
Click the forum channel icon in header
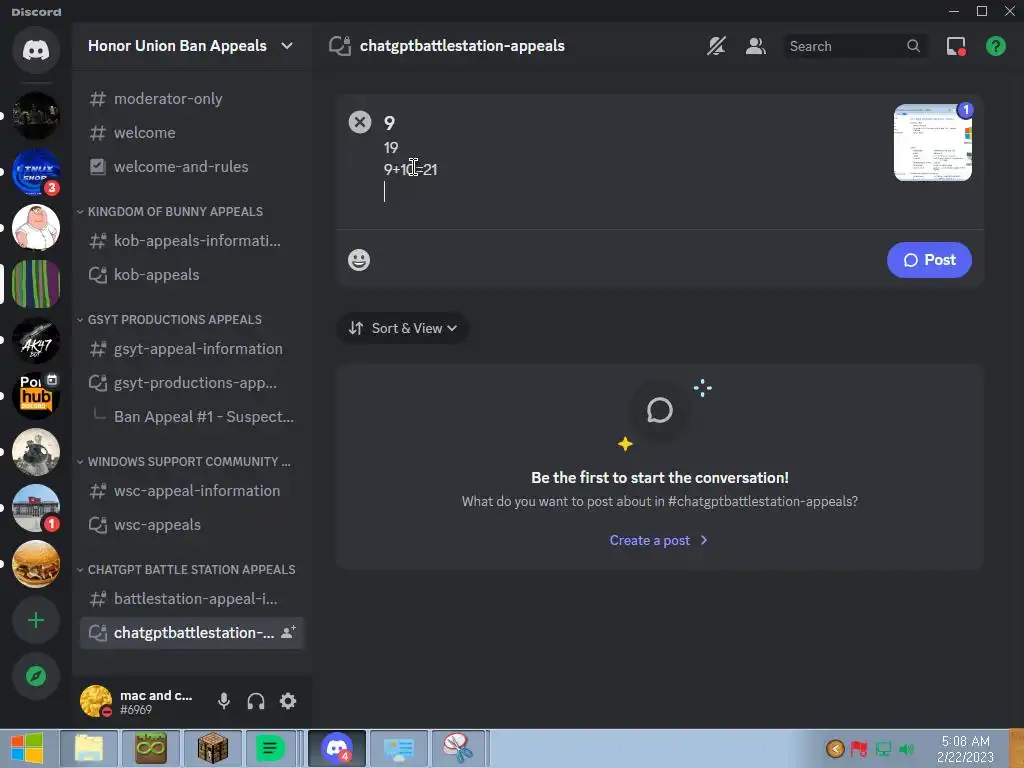[x=340, y=46]
